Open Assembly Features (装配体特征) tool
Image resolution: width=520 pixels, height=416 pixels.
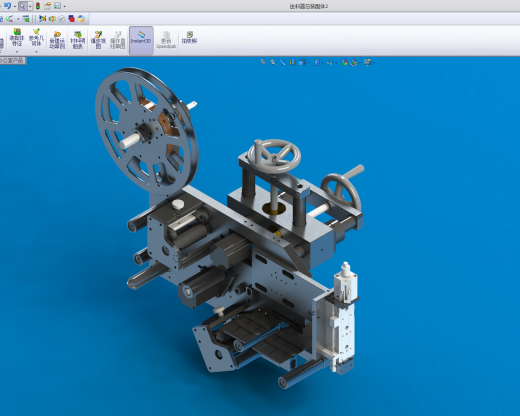pyautogui.click(x=17, y=37)
